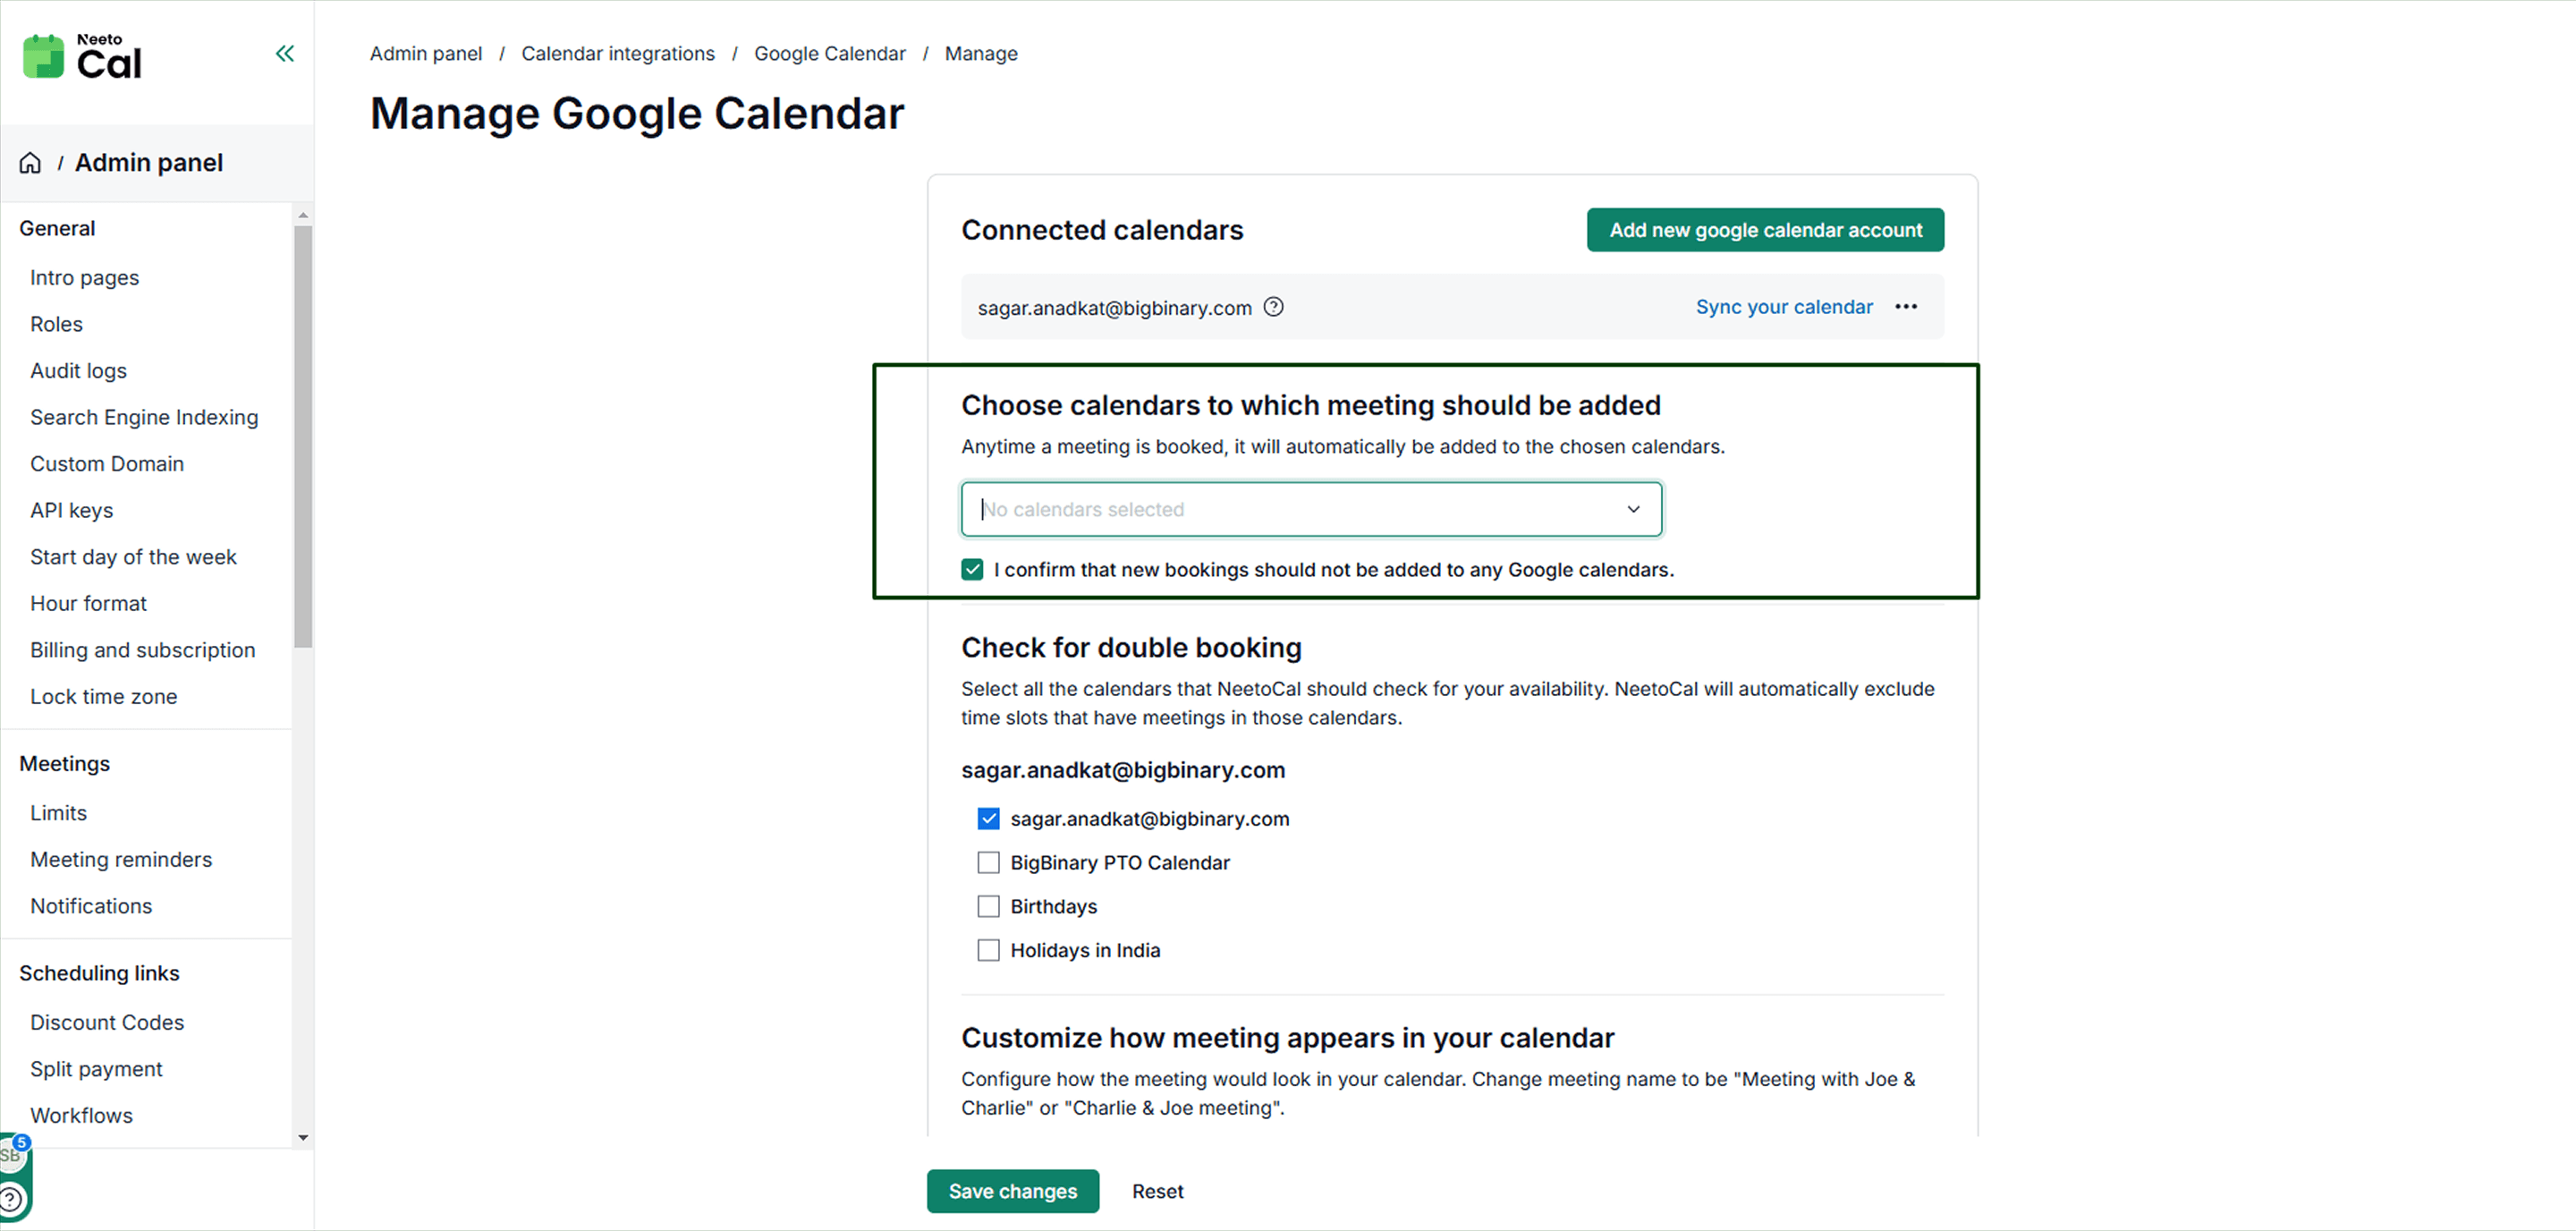Click Save changes button
2576x1231 pixels.
[1012, 1192]
